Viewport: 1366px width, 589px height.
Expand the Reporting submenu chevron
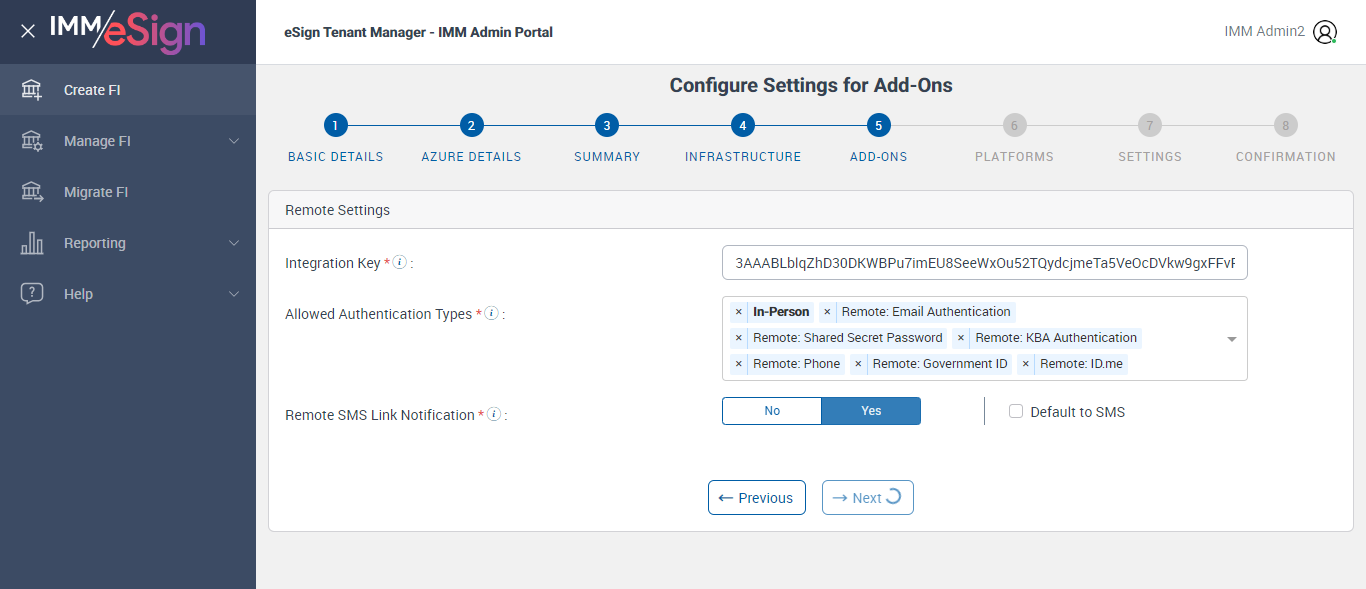point(234,243)
